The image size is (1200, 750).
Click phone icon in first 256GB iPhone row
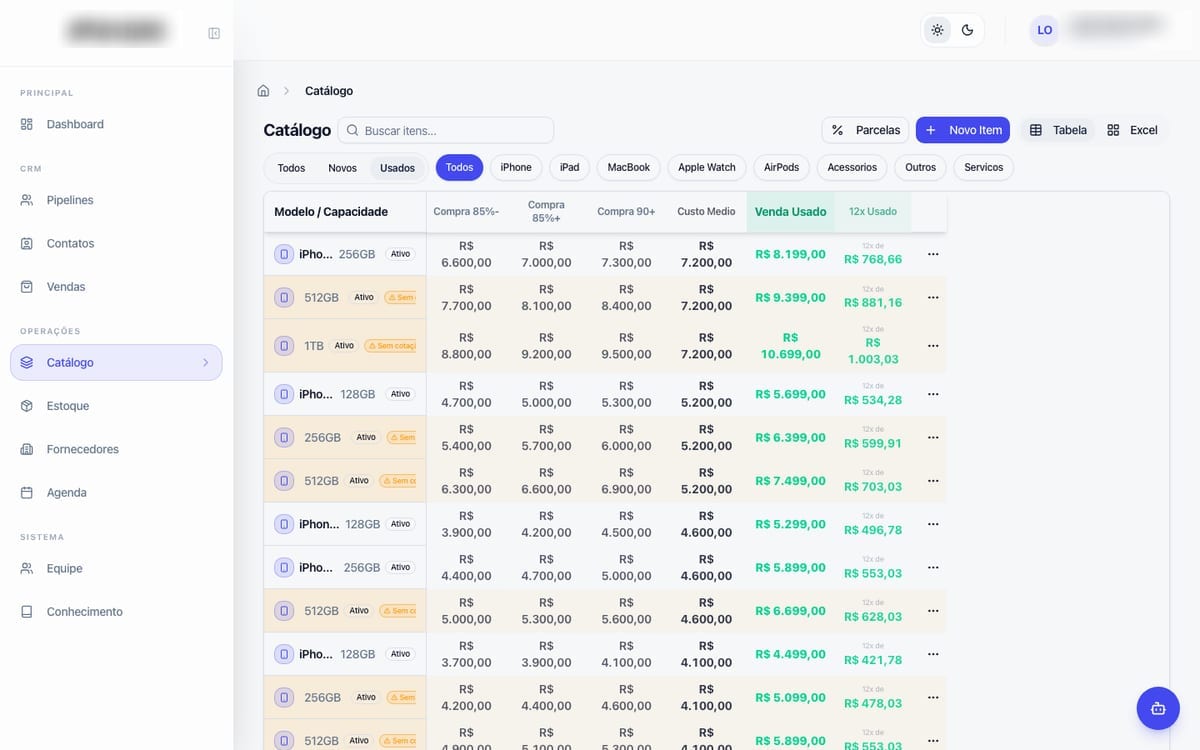tap(284, 254)
